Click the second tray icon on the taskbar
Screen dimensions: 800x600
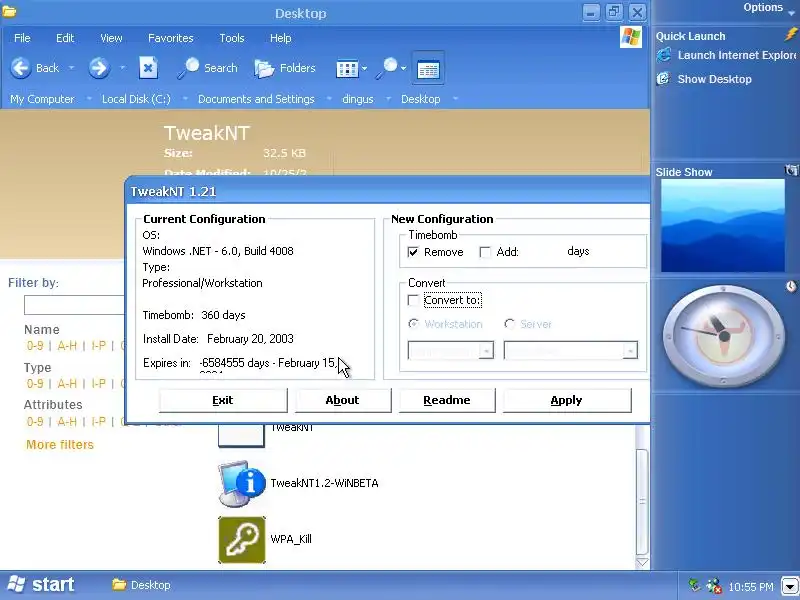tap(714, 585)
